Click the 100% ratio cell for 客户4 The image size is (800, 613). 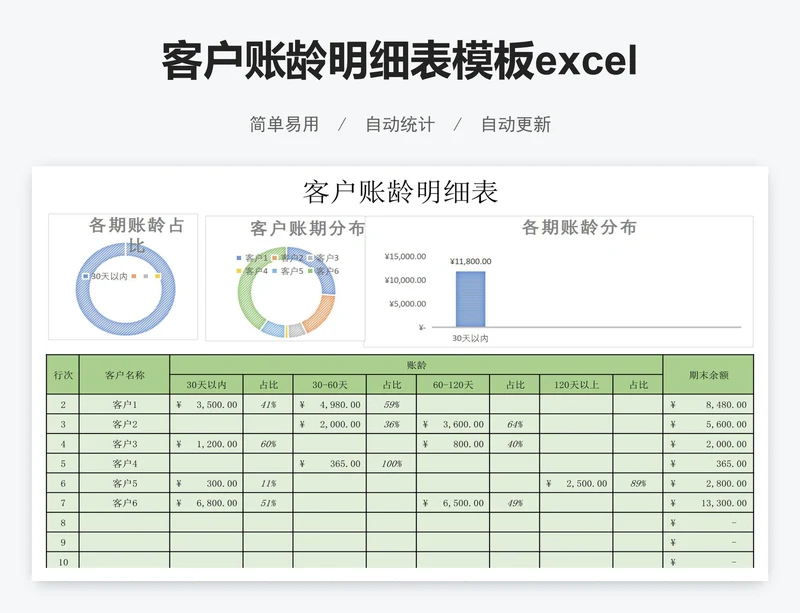click(391, 463)
